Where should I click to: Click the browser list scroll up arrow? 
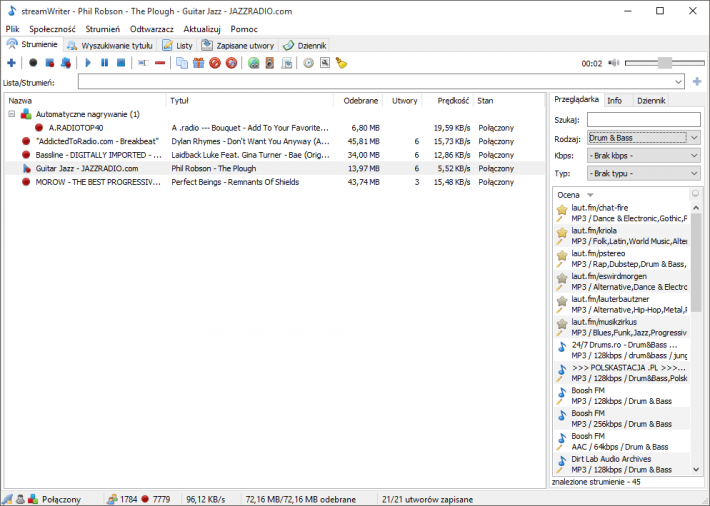[696, 207]
